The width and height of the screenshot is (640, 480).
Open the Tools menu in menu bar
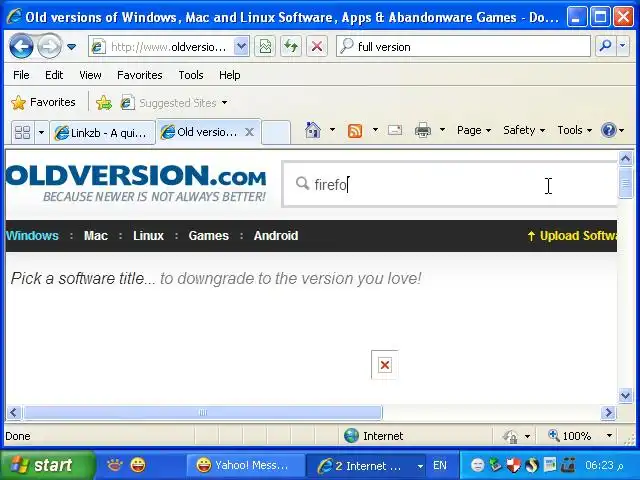pyautogui.click(x=191, y=75)
